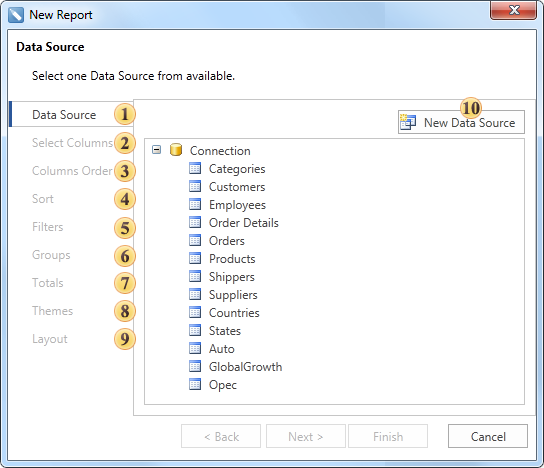Click the GlobalGrowth table icon
Image resolution: width=544 pixels, height=468 pixels.
(195, 367)
